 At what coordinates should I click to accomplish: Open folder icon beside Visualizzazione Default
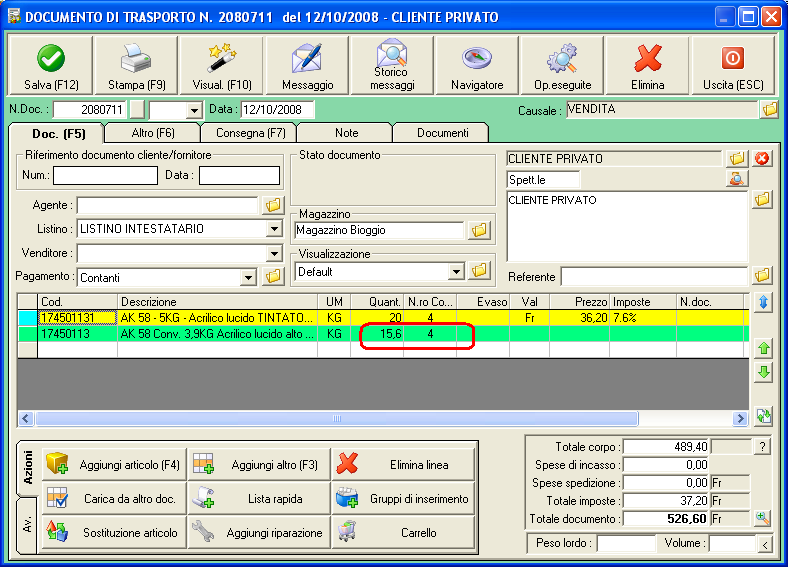[x=479, y=271]
